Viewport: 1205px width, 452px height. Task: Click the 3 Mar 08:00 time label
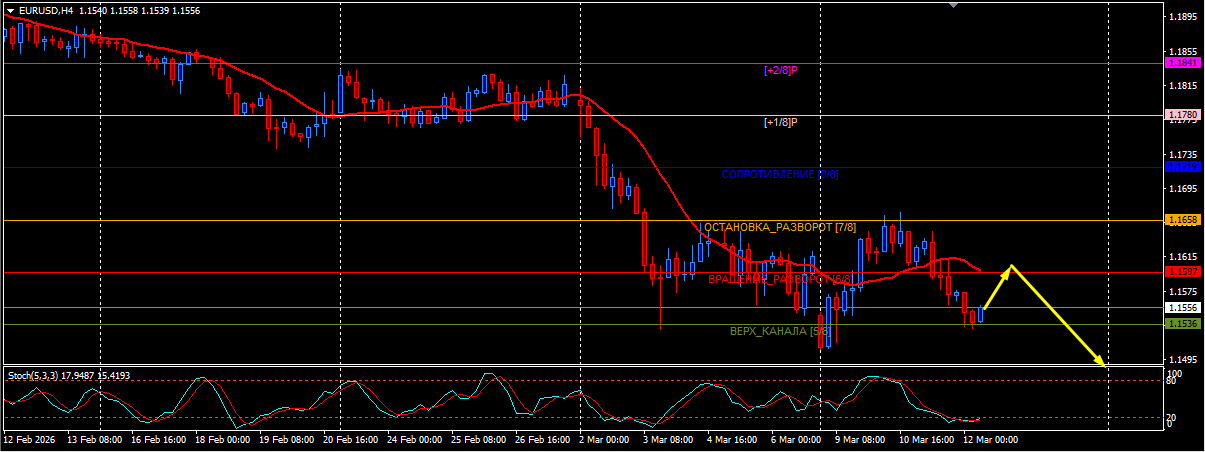(x=668, y=439)
